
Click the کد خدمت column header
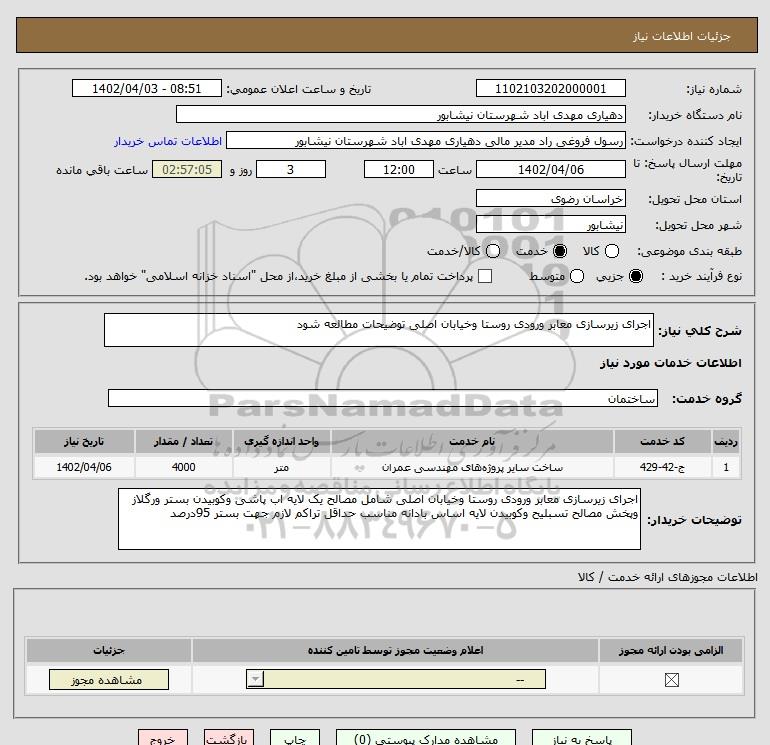click(662, 441)
